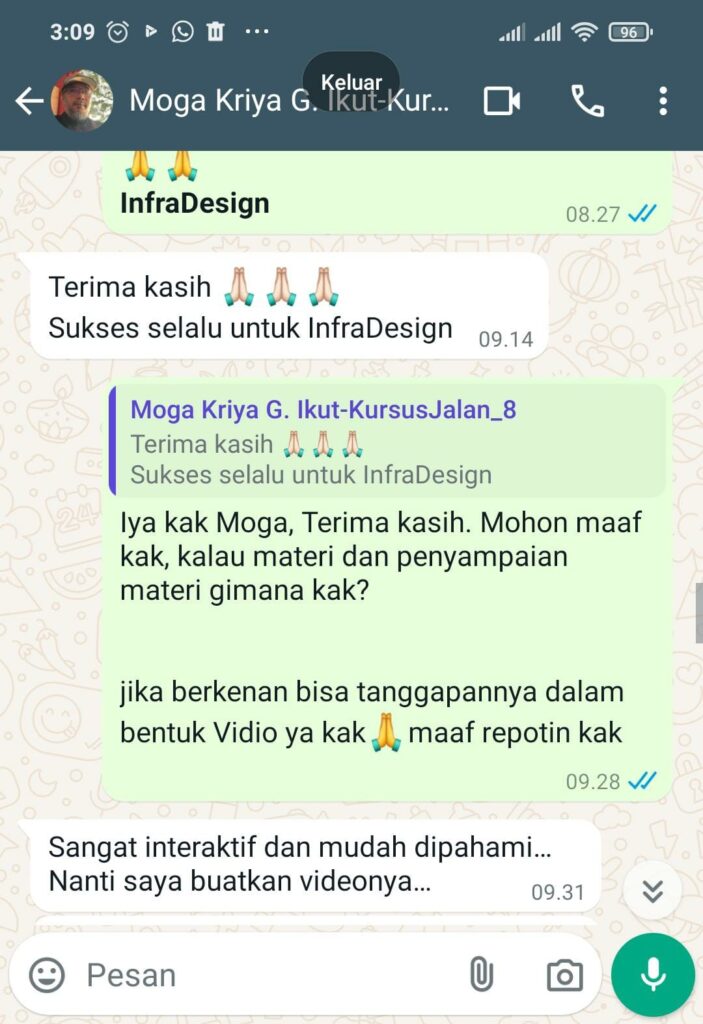Open the camera from message bar
The width and height of the screenshot is (703, 1024).
(x=564, y=976)
